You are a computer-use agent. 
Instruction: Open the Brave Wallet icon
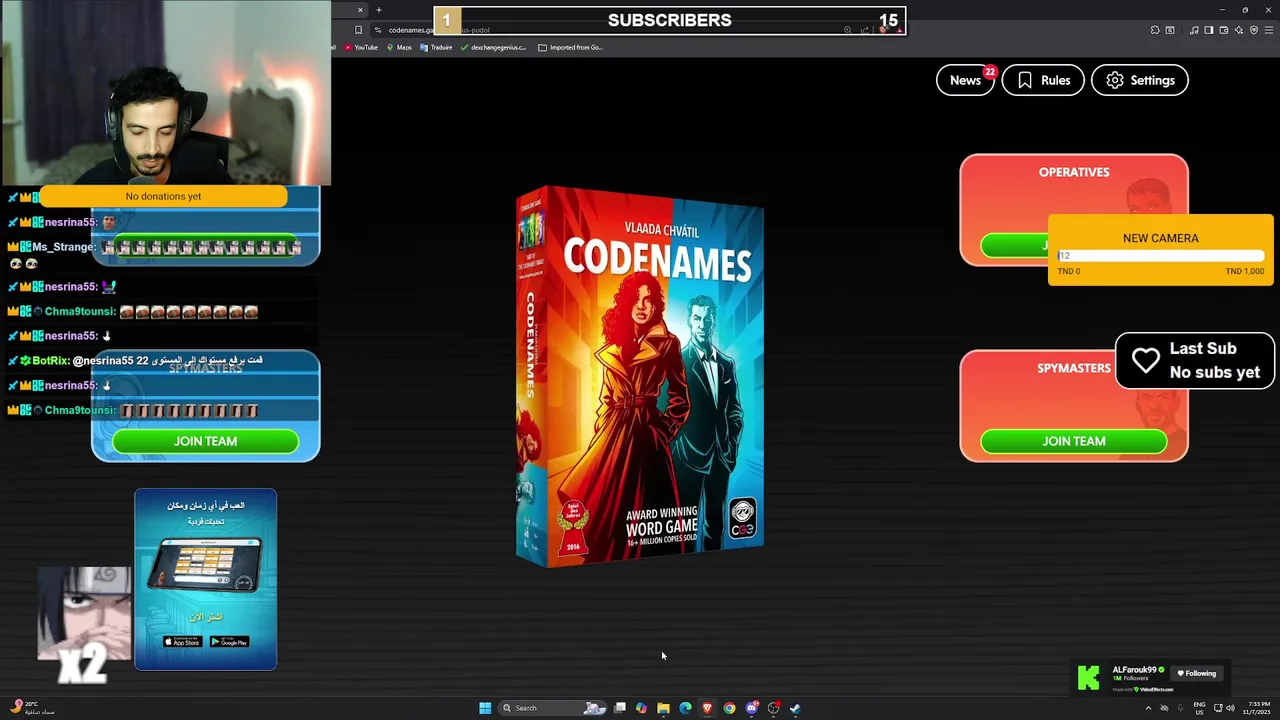(x=1224, y=30)
